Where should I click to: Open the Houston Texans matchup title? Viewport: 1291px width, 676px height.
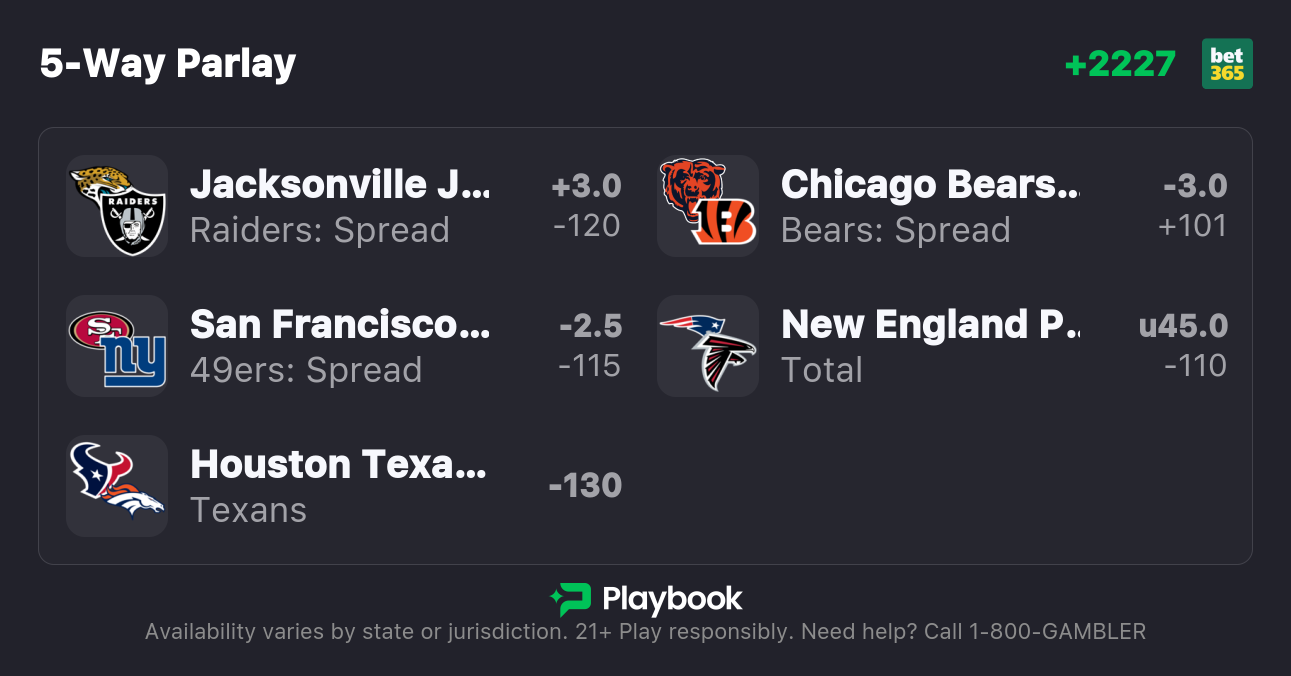pyautogui.click(x=338, y=464)
